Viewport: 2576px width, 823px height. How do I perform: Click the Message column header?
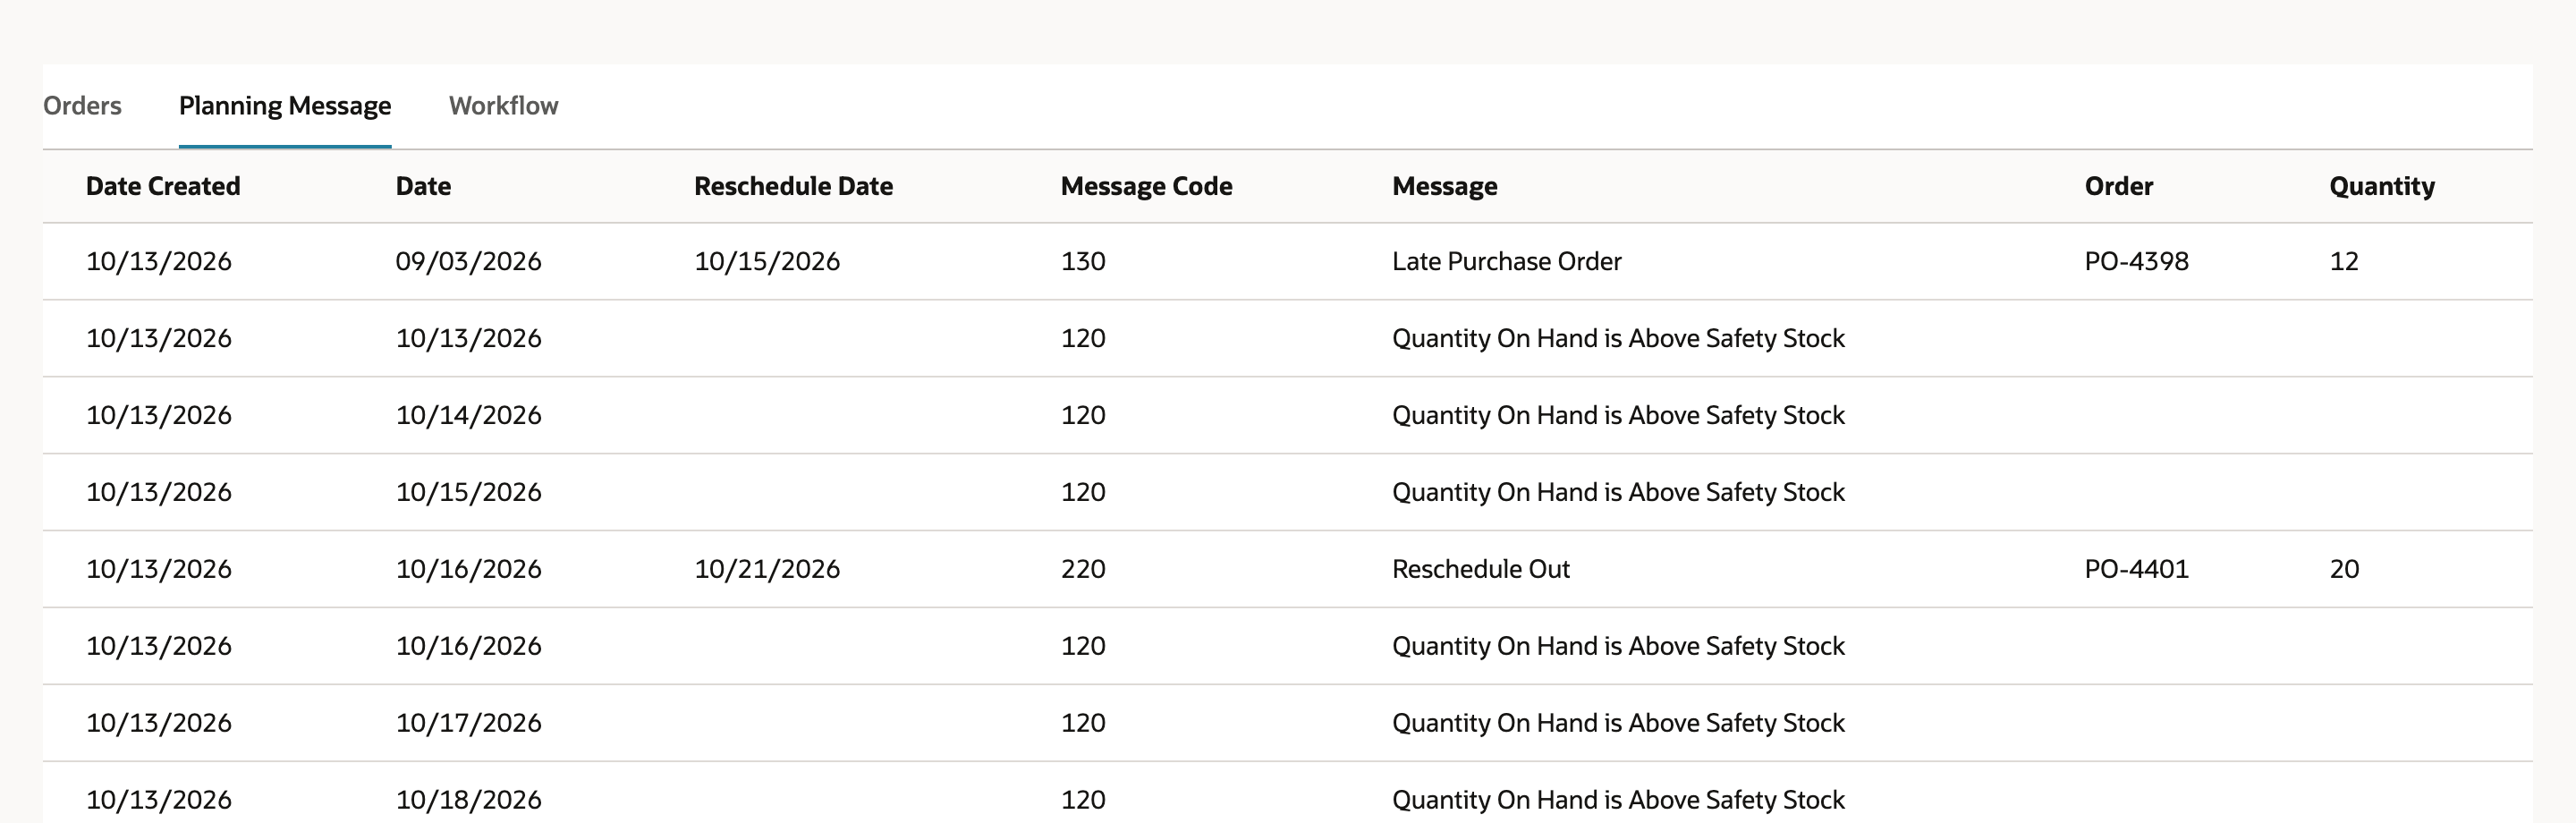coord(1444,186)
